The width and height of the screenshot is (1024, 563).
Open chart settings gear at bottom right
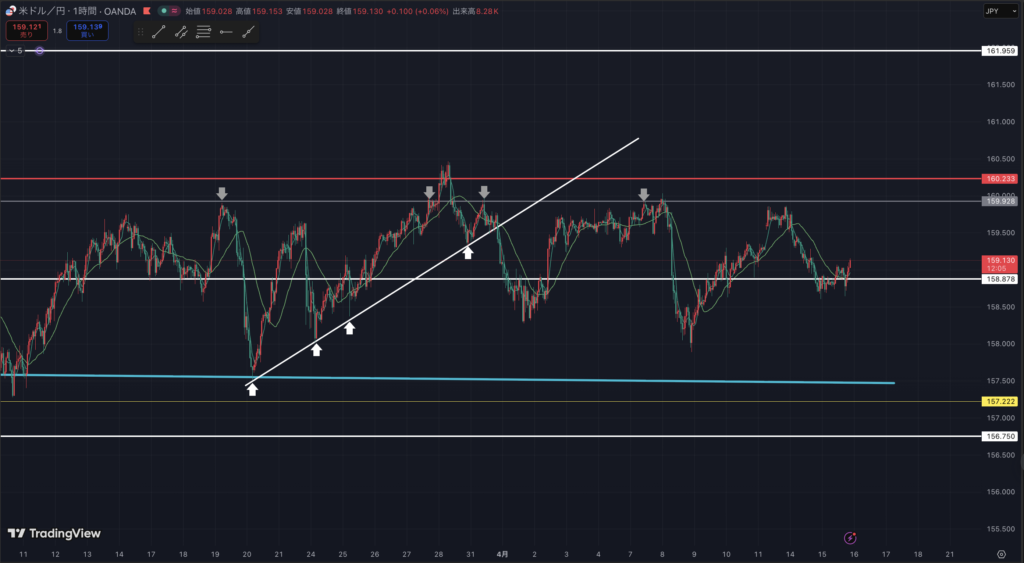pos(1001,553)
